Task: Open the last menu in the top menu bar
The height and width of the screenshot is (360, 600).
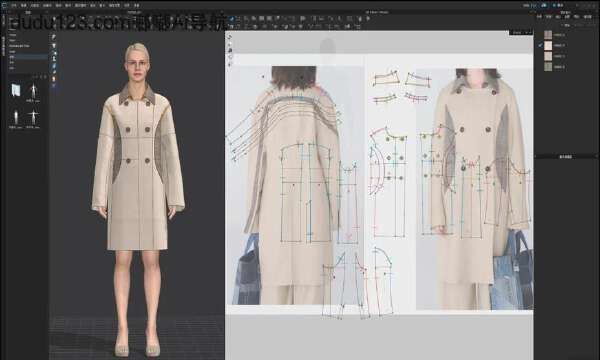Action: (137, 5)
